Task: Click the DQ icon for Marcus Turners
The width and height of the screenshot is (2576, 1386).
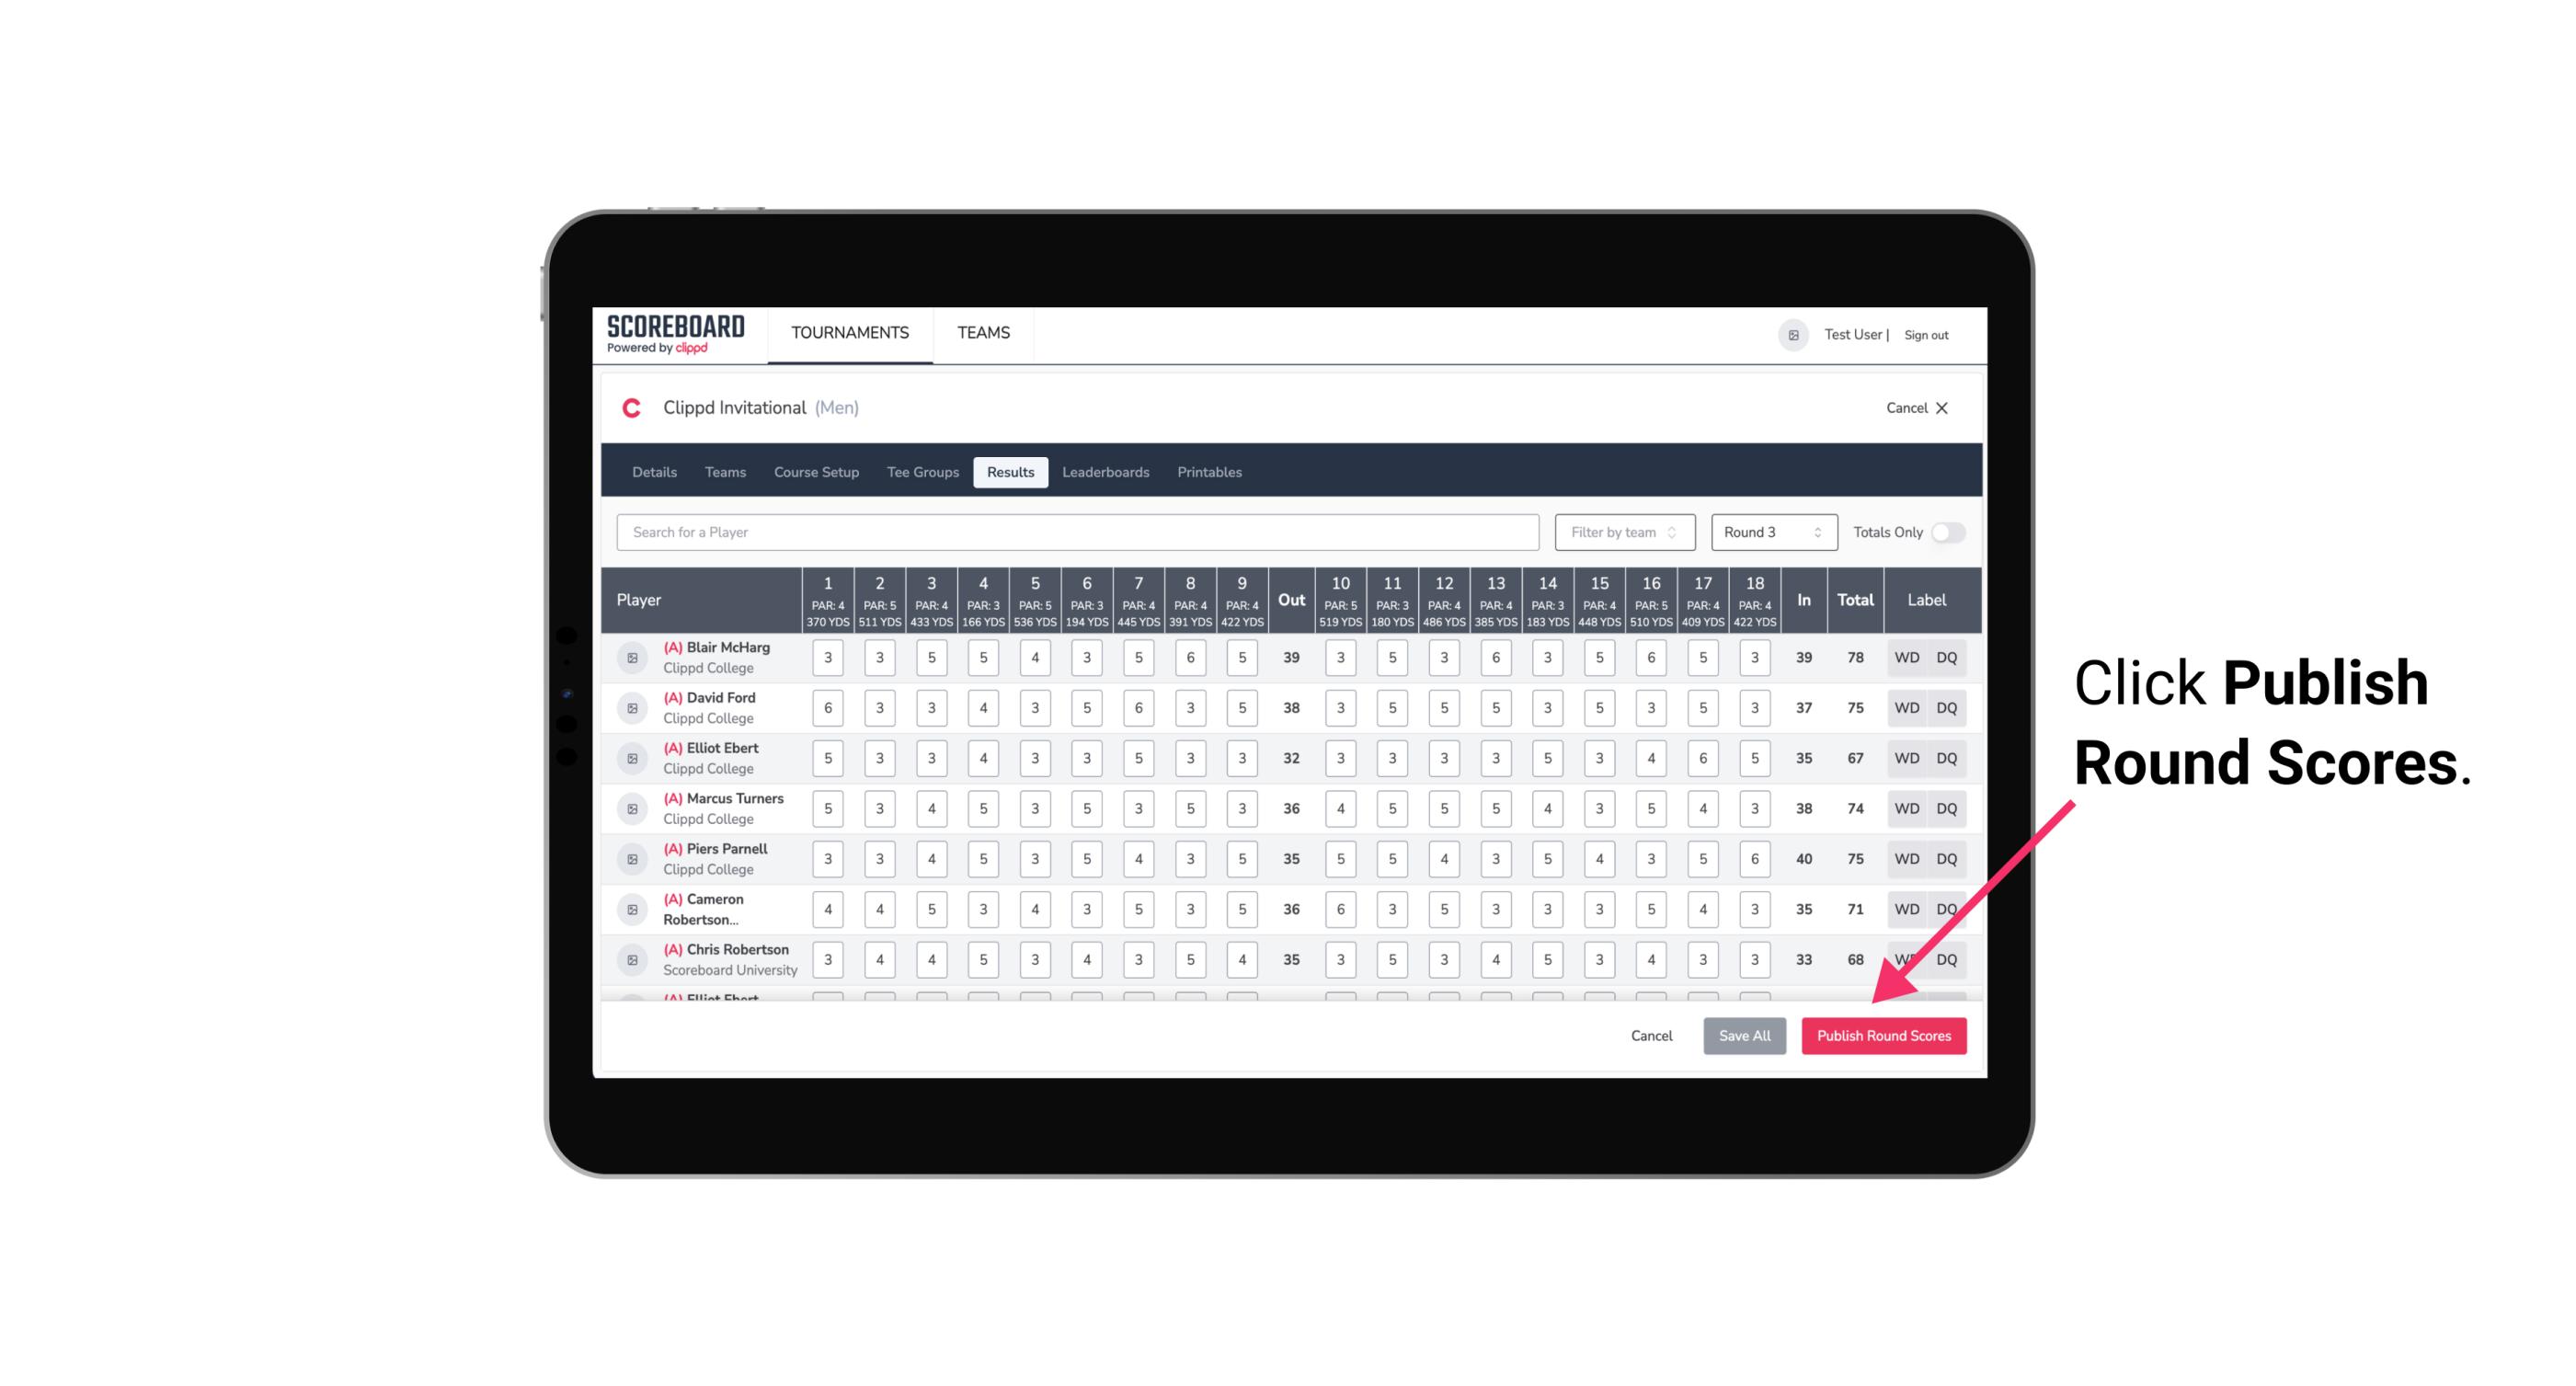Action: tap(1947, 808)
